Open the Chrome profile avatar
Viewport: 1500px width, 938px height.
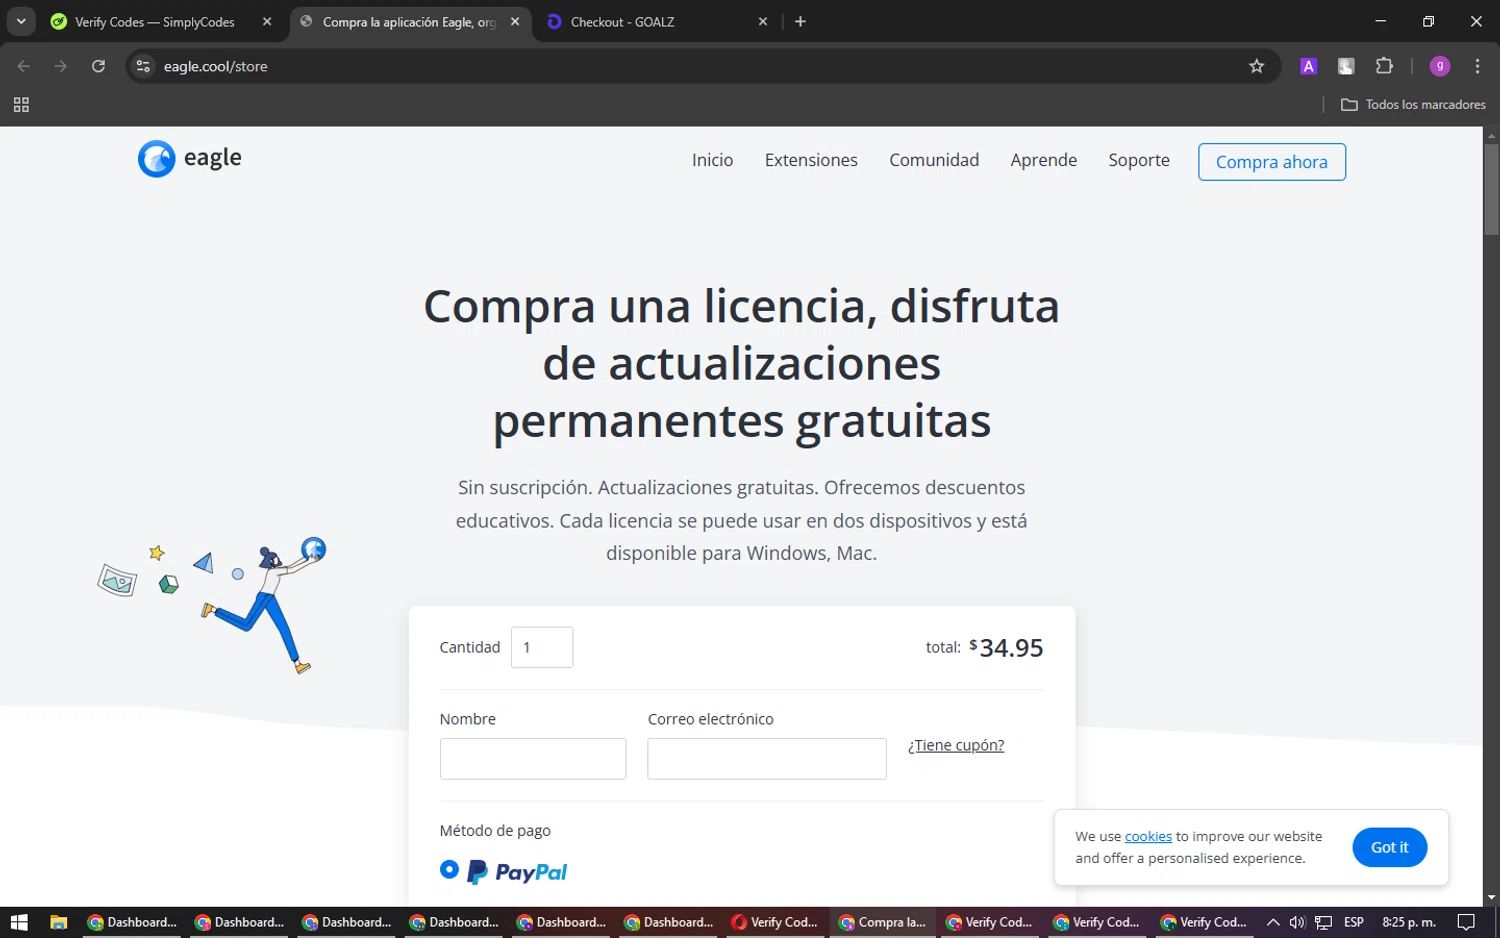coord(1440,66)
